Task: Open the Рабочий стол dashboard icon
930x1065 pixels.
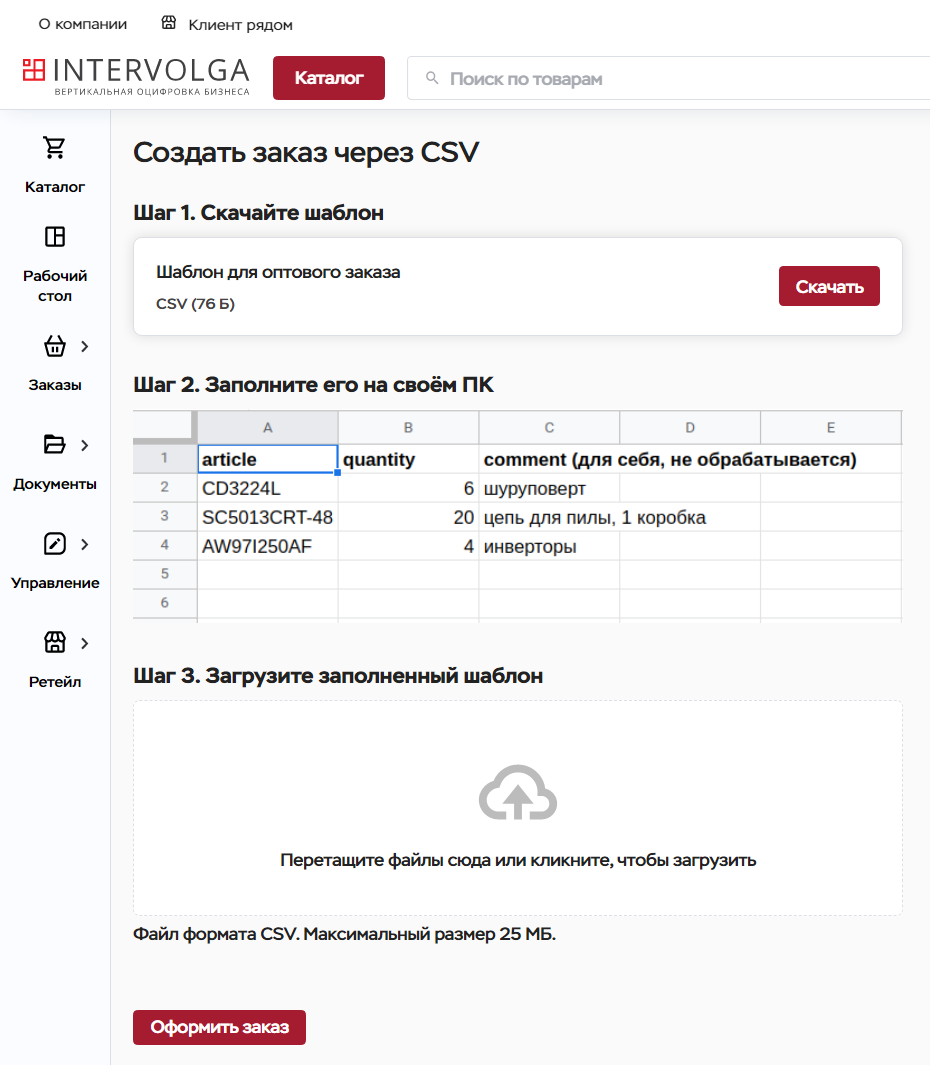Action: click(54, 237)
